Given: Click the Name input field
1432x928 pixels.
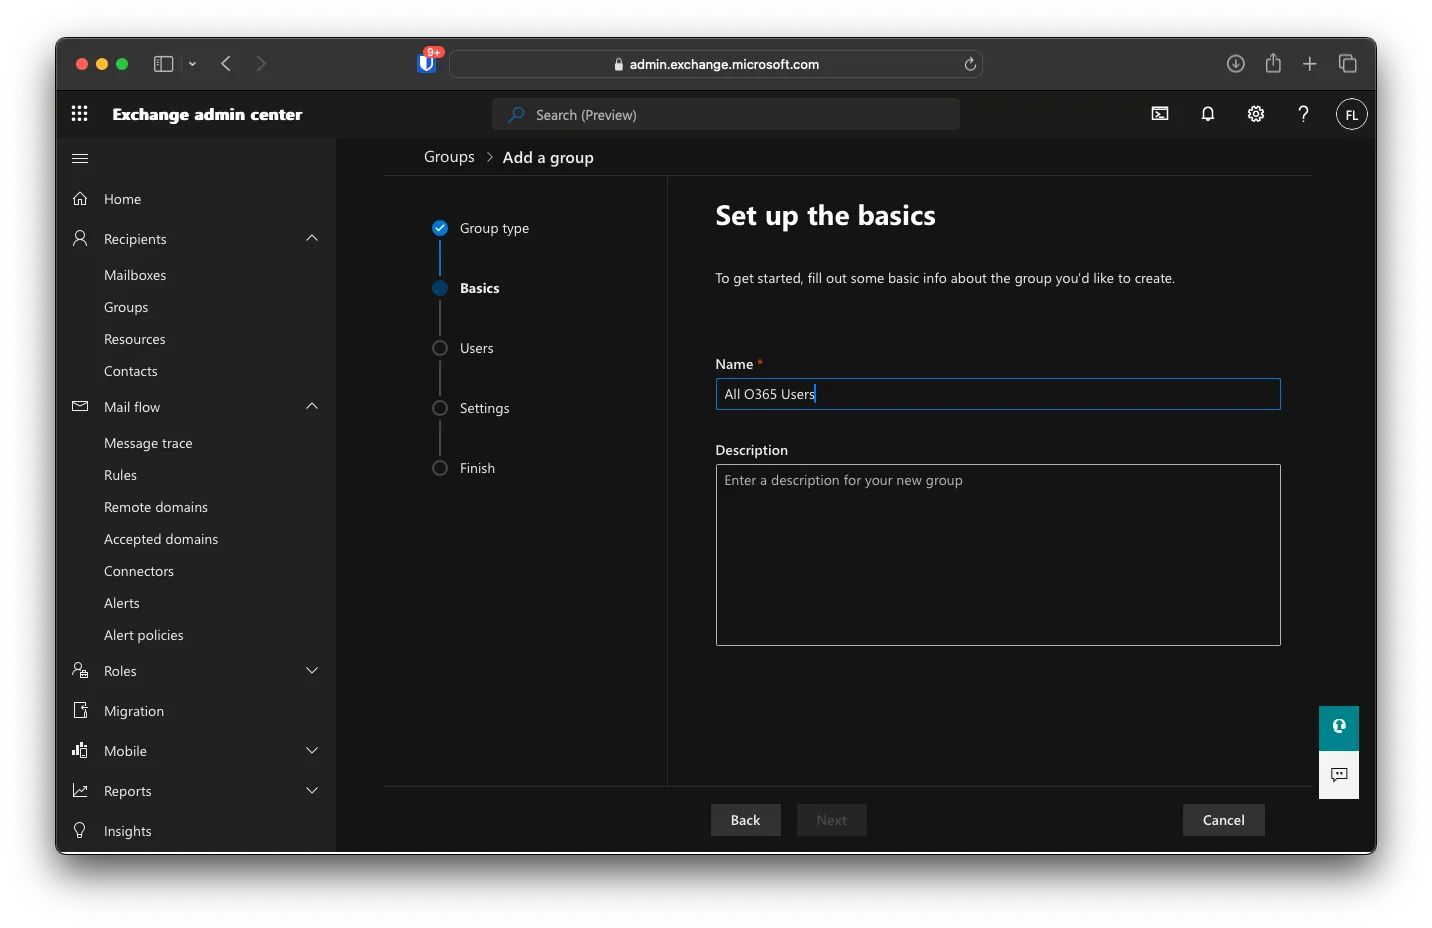Looking at the screenshot, I should click(x=998, y=394).
